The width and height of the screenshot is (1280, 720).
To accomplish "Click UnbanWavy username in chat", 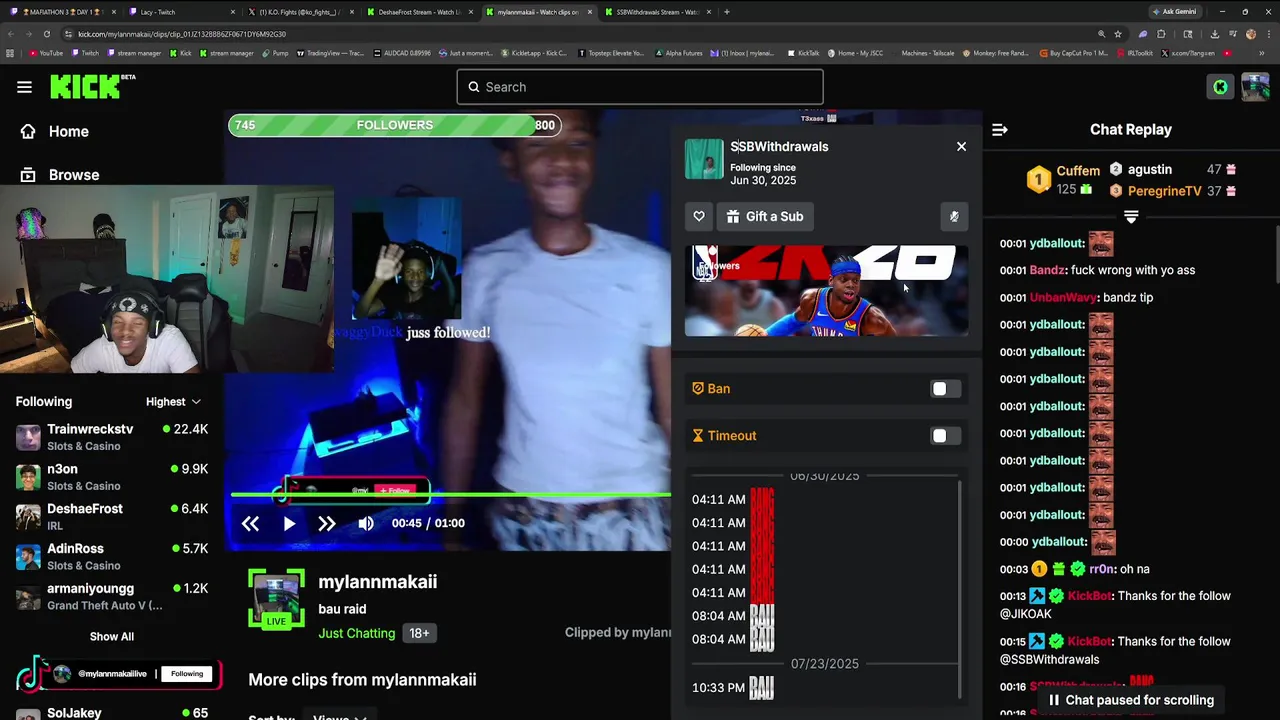I will 1063,298.
